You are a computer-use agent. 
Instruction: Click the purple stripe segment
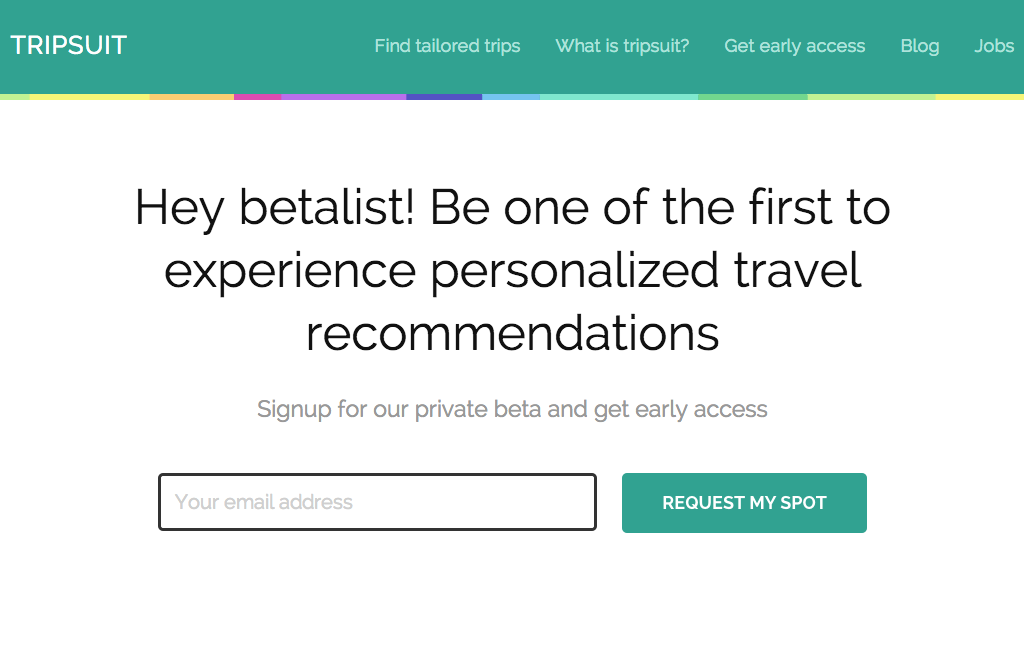click(344, 97)
